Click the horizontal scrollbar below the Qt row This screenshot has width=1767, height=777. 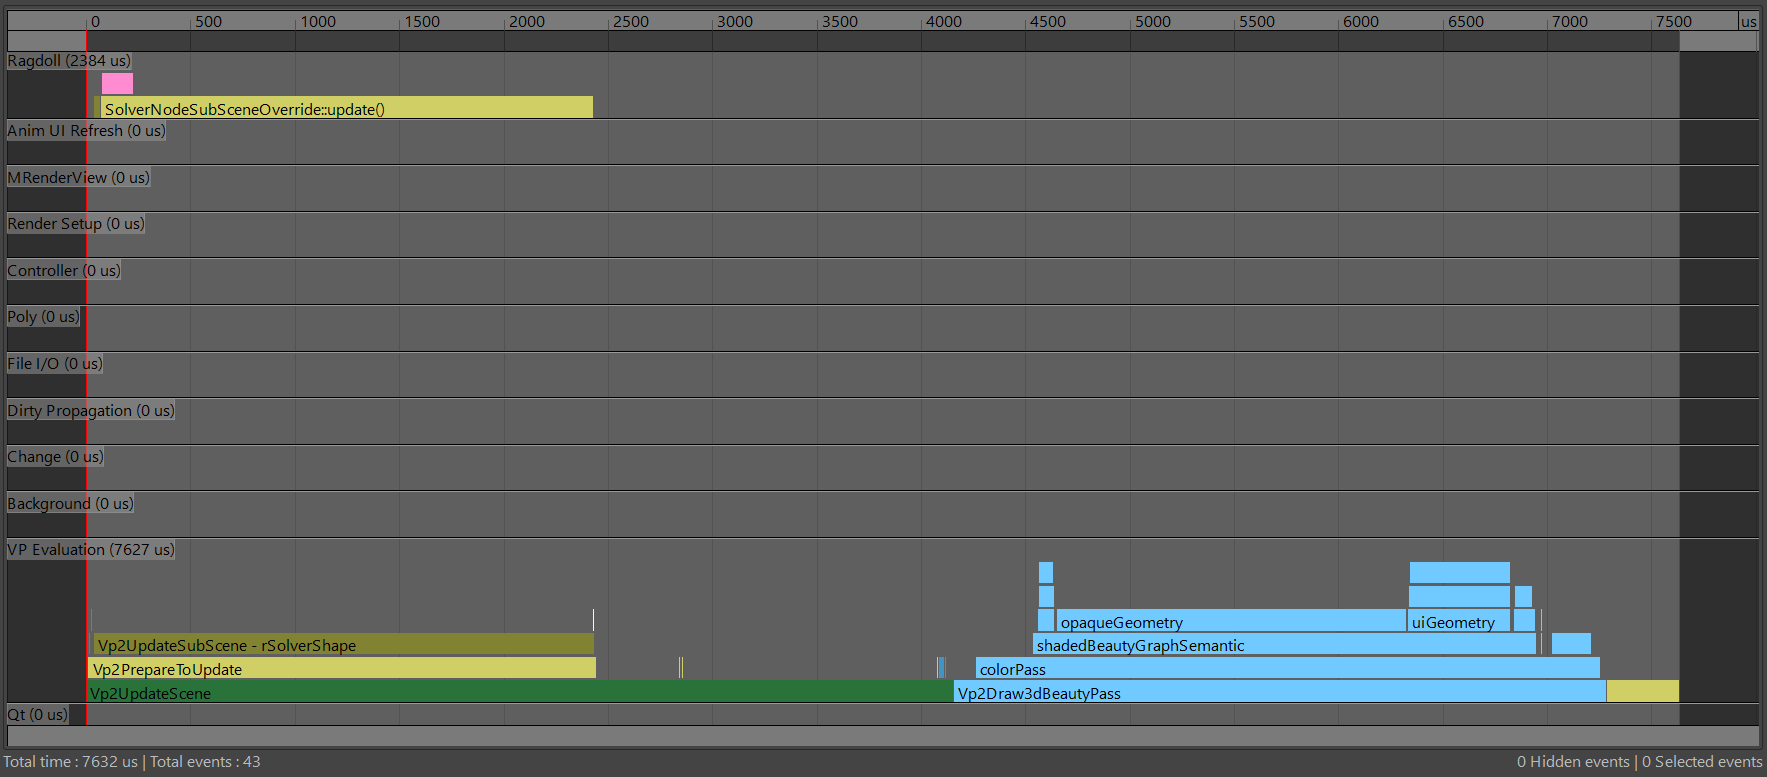882,736
